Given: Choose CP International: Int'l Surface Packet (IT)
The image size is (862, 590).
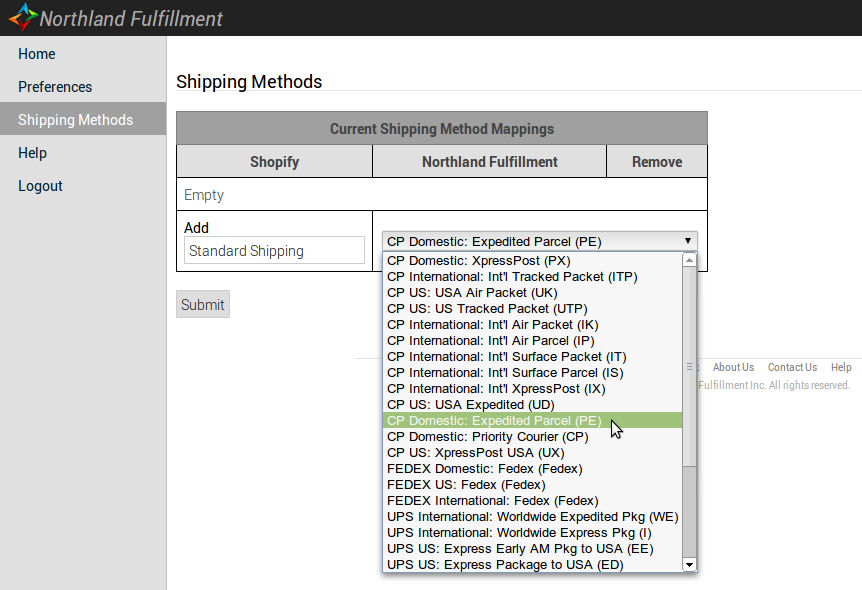Looking at the screenshot, I should (x=532, y=356).
